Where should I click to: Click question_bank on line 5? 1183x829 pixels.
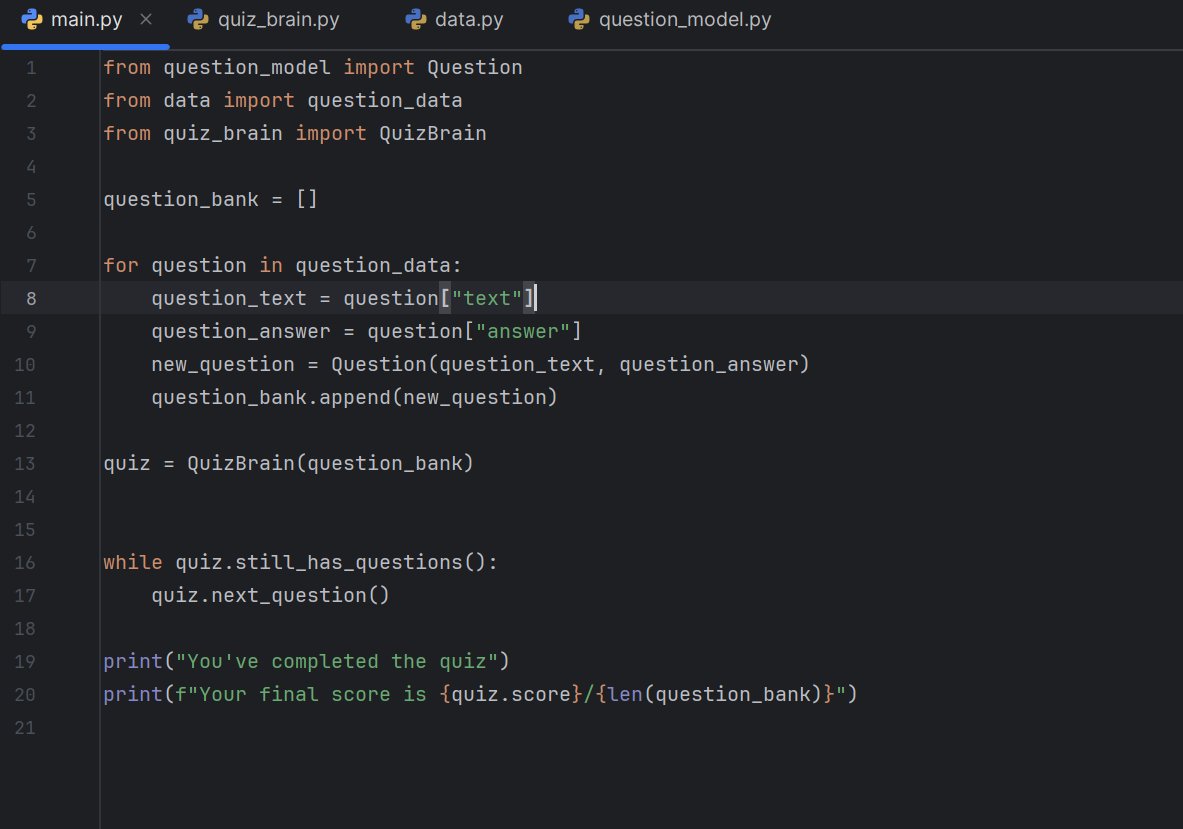click(181, 199)
